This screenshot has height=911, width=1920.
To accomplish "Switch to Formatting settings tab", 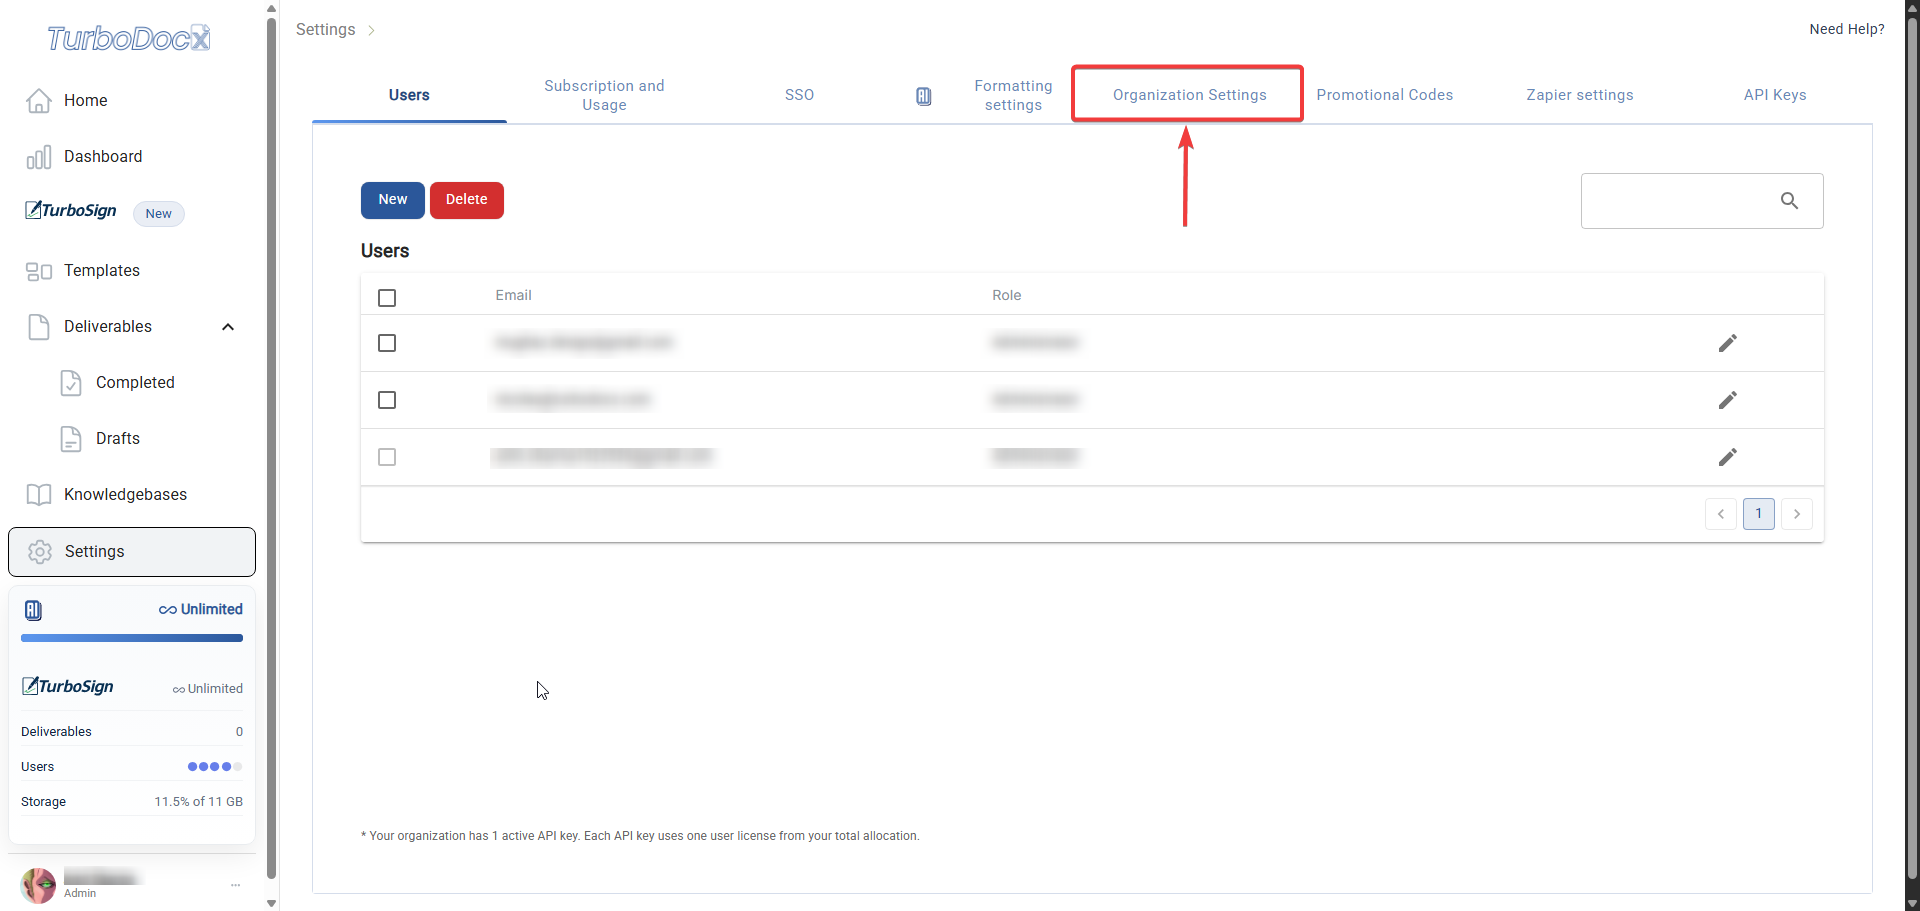I will click(1013, 95).
